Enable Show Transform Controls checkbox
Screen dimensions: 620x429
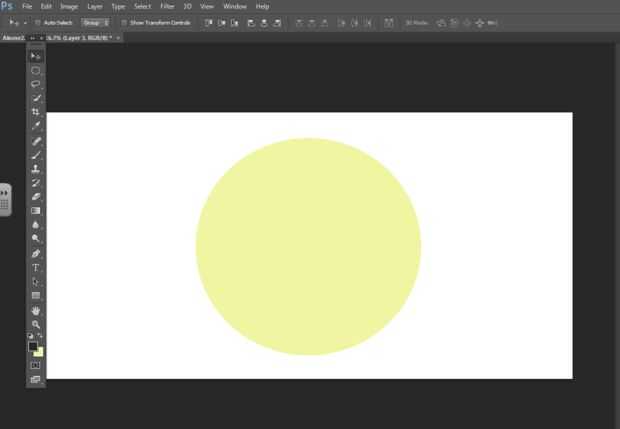pos(124,23)
